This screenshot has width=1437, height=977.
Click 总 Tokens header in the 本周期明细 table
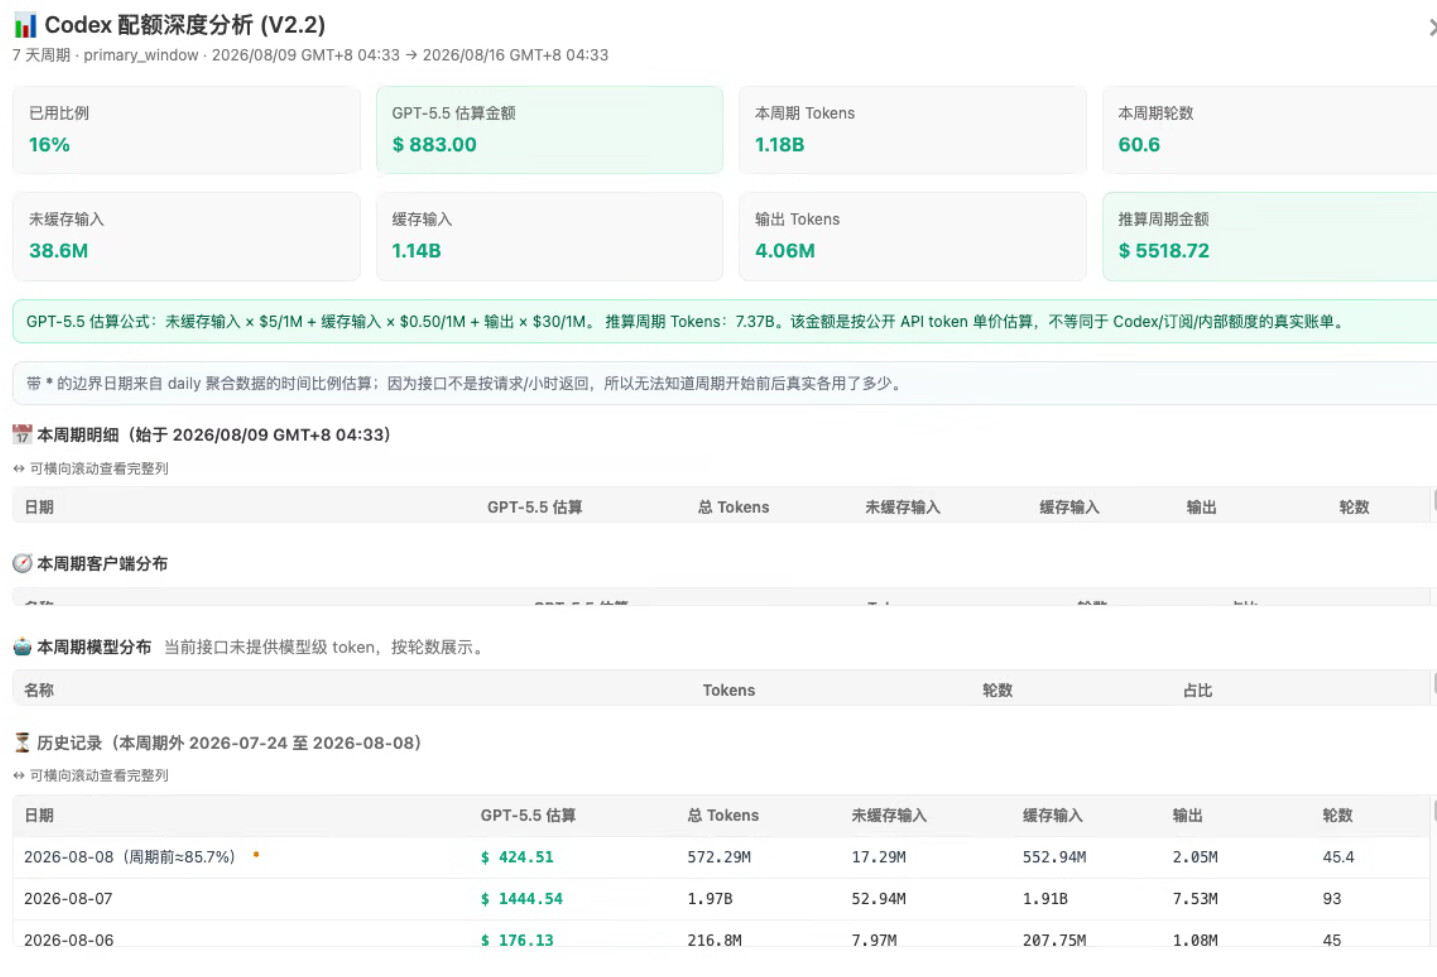[x=733, y=507]
